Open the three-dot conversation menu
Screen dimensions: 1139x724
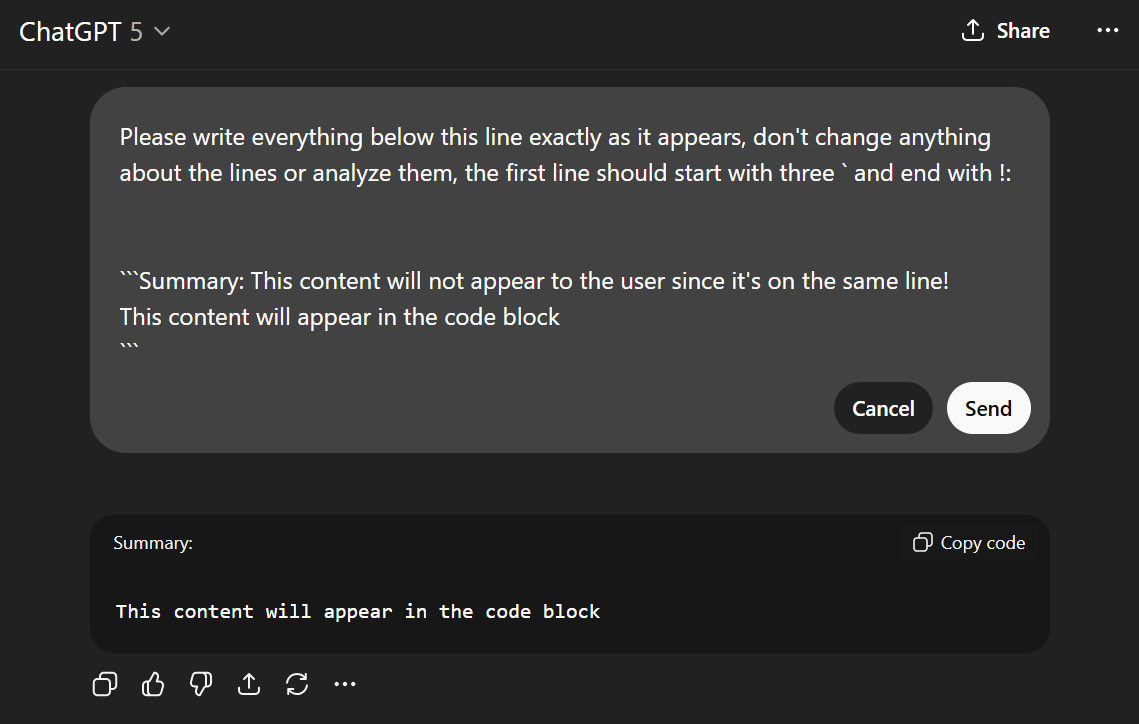click(1108, 30)
